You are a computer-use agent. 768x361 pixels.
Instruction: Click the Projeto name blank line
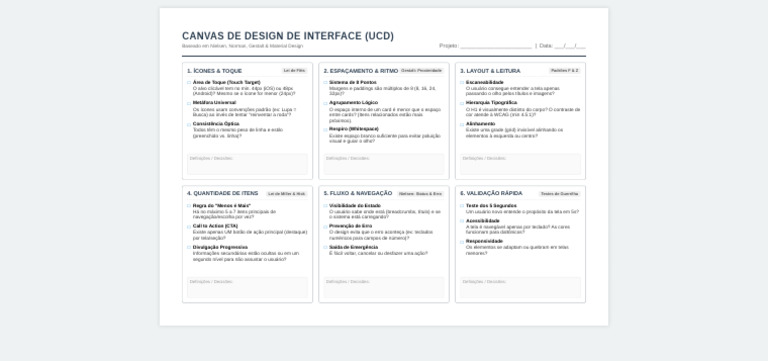tap(496, 46)
